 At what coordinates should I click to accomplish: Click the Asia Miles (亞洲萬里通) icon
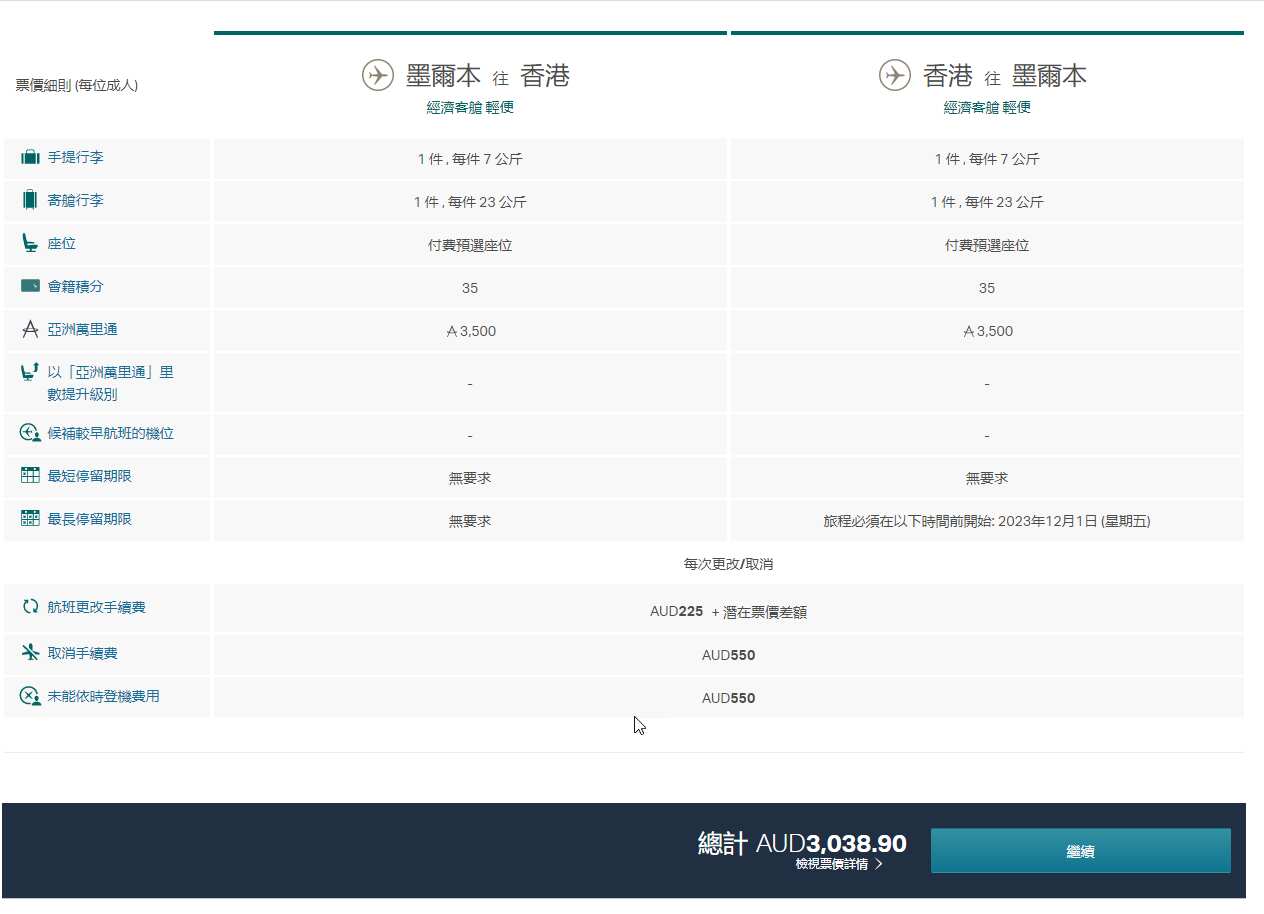coord(30,329)
